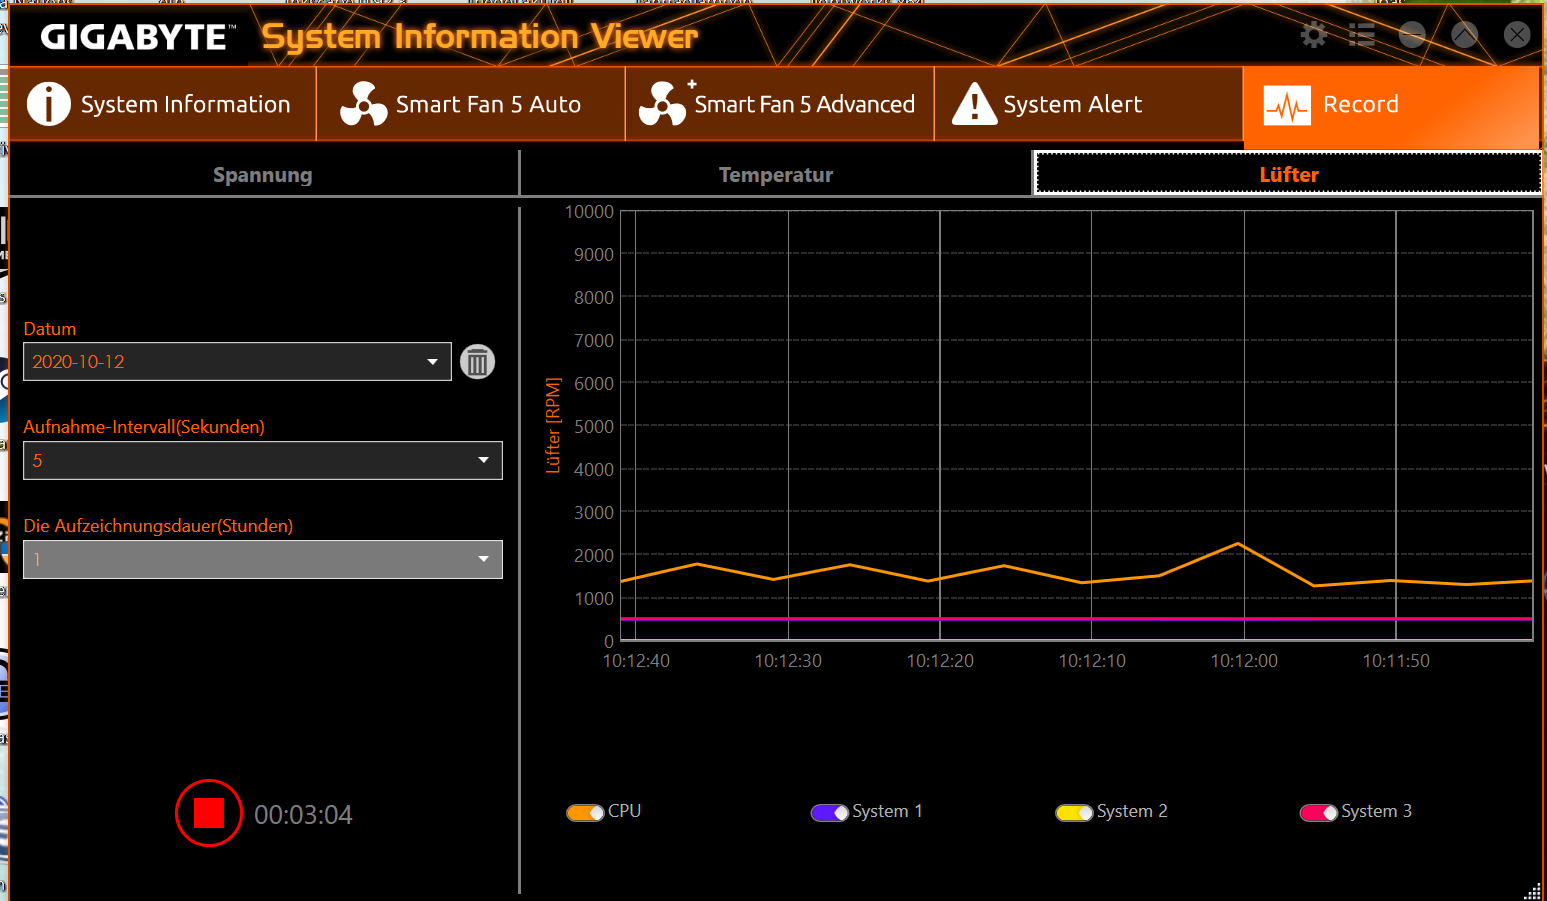
Task: Select the Lüfter sub-tab
Action: (x=1288, y=174)
